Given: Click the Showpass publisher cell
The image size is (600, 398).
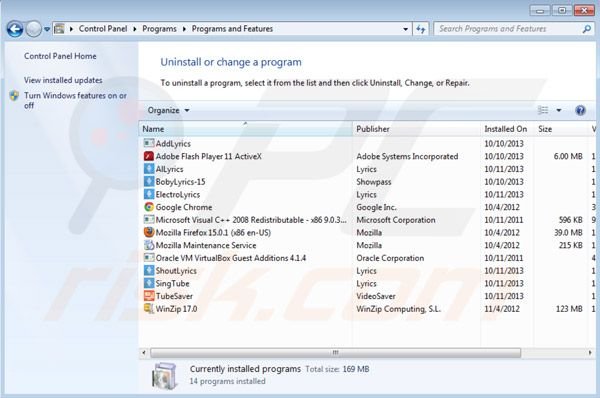Looking at the screenshot, I should [374, 182].
